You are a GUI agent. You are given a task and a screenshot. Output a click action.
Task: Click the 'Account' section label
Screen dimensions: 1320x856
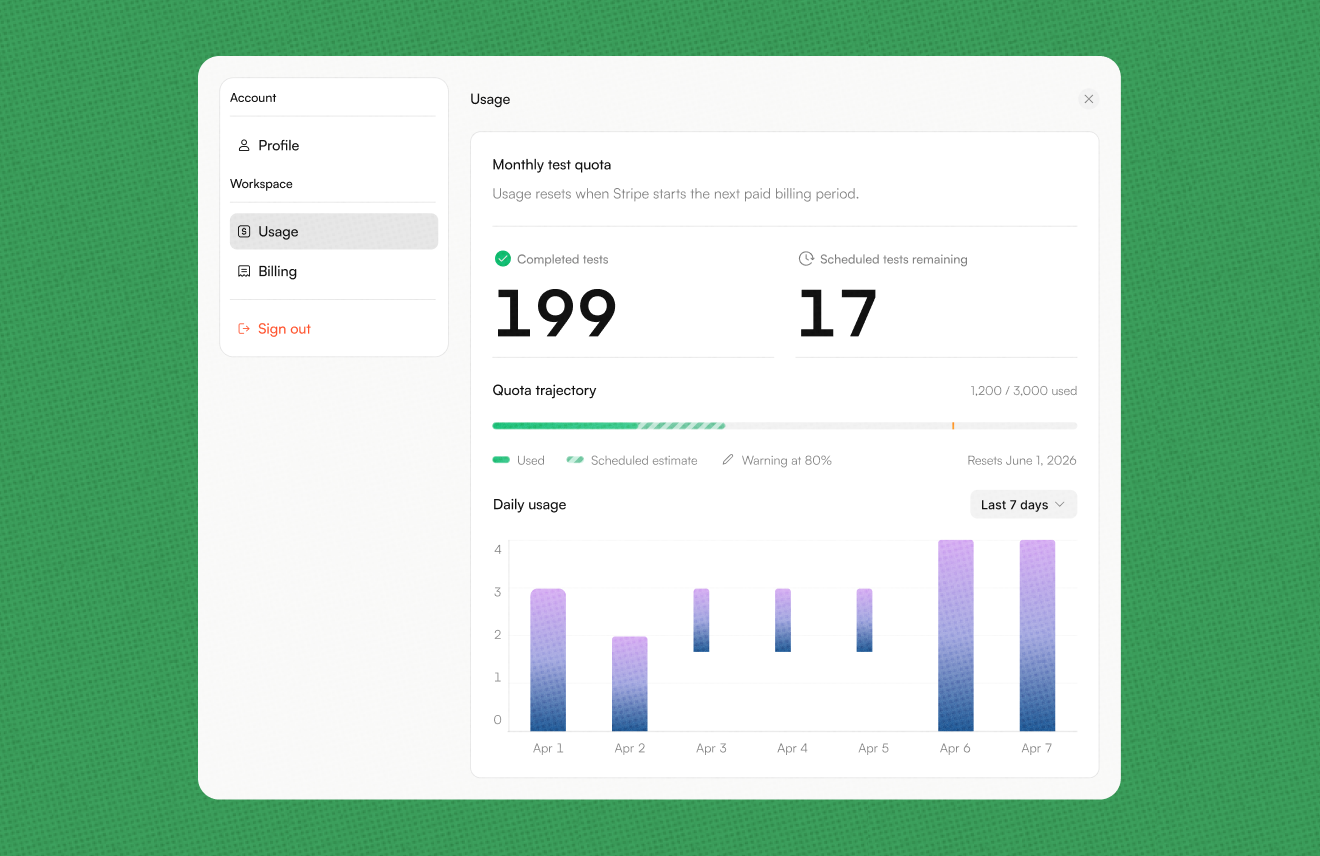[x=253, y=97]
